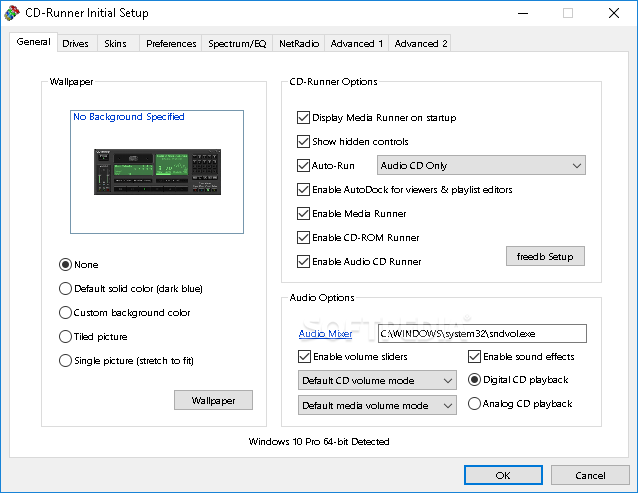The image size is (638, 493).
Task: Open the Audio CD Only dropdown
Action: (481, 165)
